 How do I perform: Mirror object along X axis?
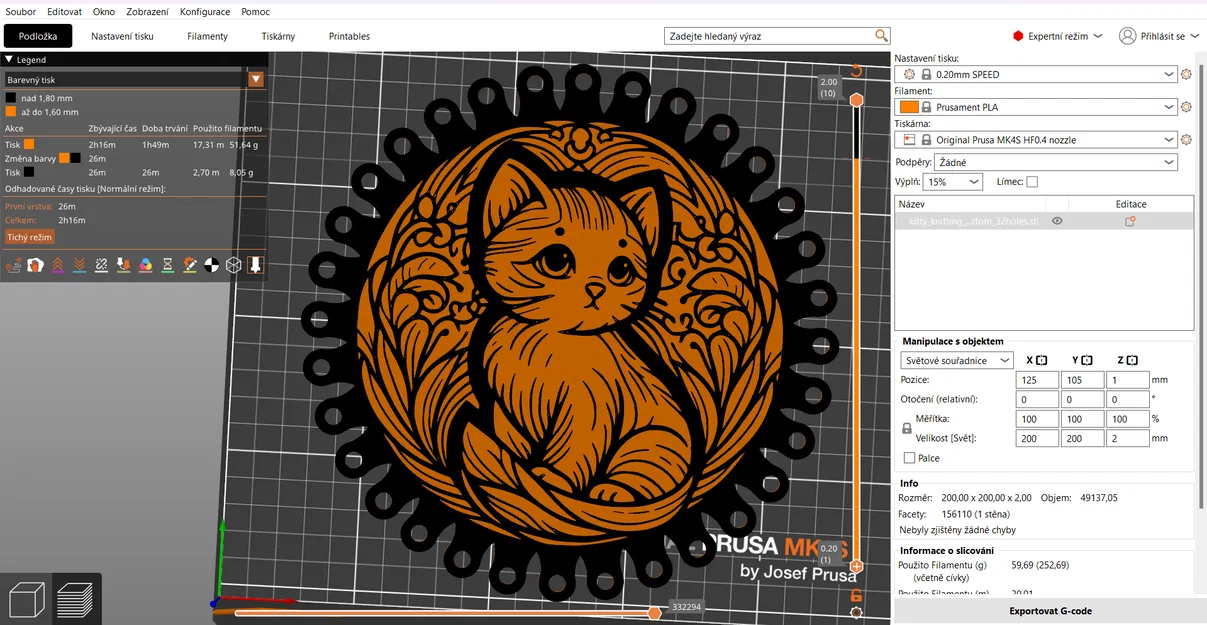(x=1042, y=360)
